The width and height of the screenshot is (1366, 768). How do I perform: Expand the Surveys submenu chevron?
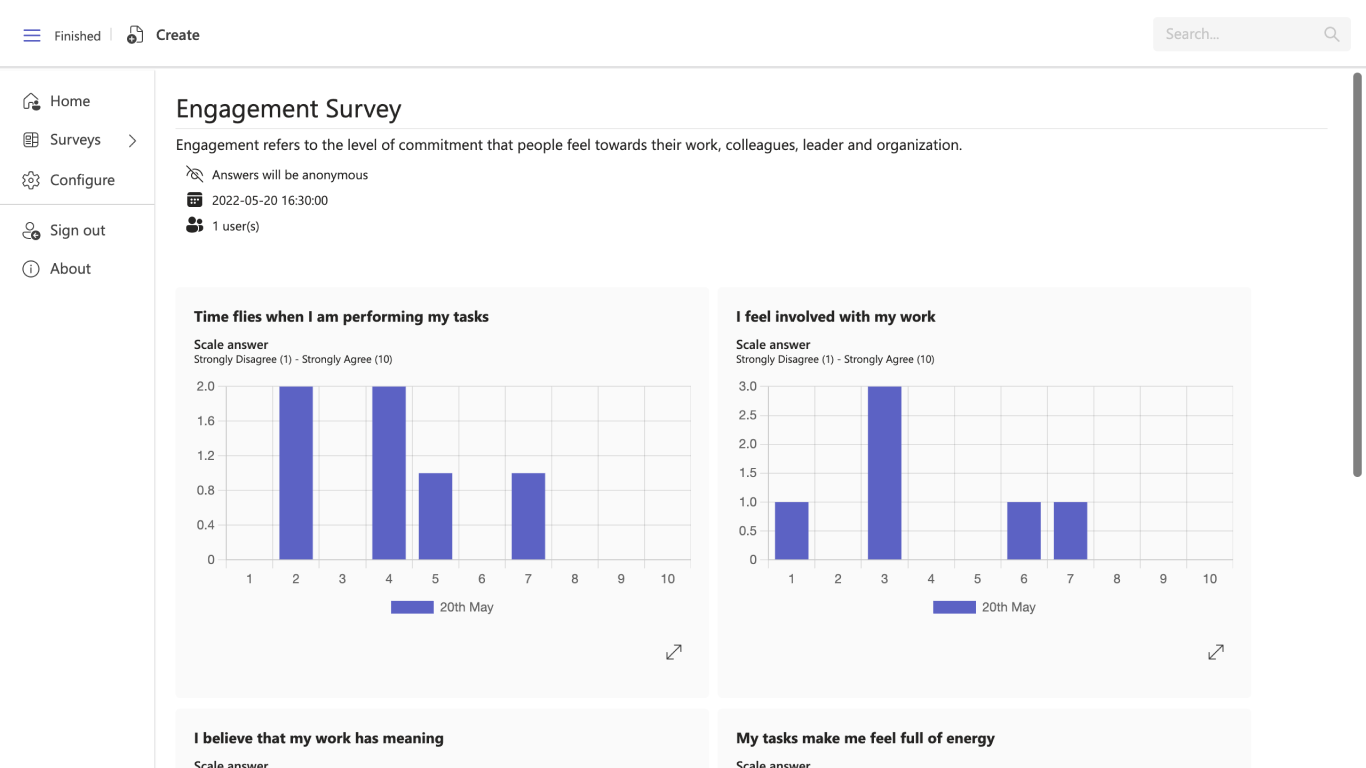[x=132, y=141]
